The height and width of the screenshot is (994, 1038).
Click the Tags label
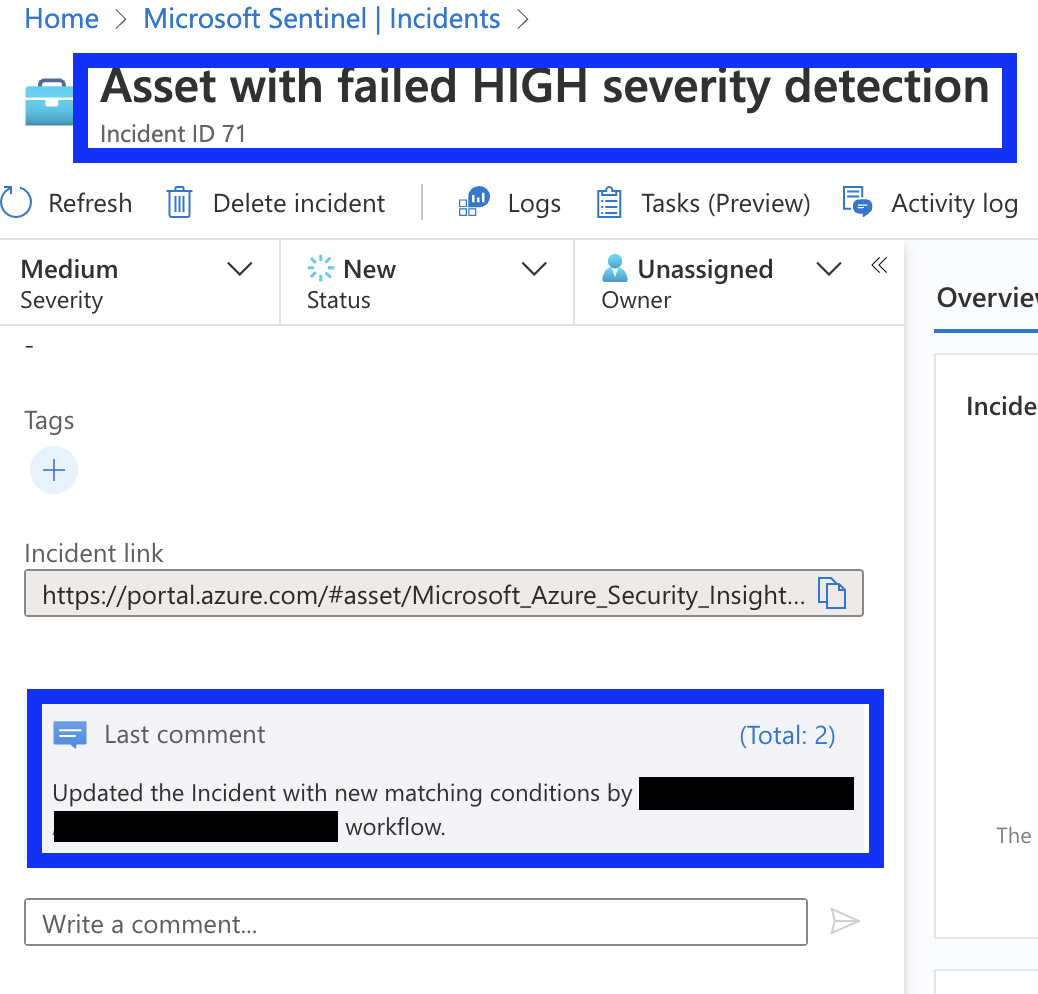(49, 421)
